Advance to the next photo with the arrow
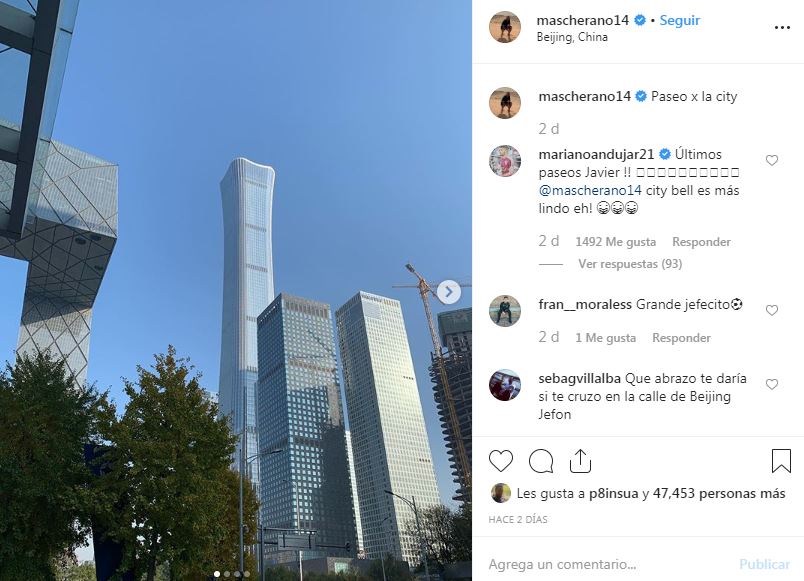This screenshot has width=804, height=581. 449,292
